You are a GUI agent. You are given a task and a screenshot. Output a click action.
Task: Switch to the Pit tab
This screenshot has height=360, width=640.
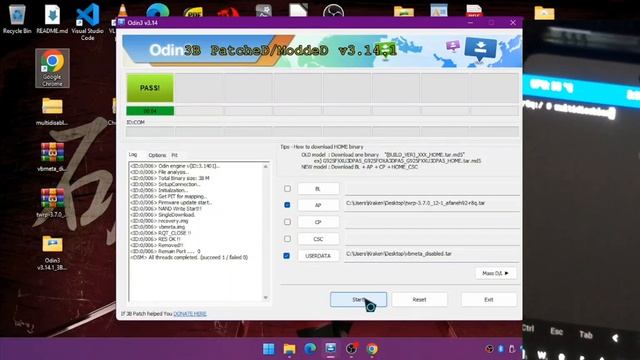click(175, 155)
